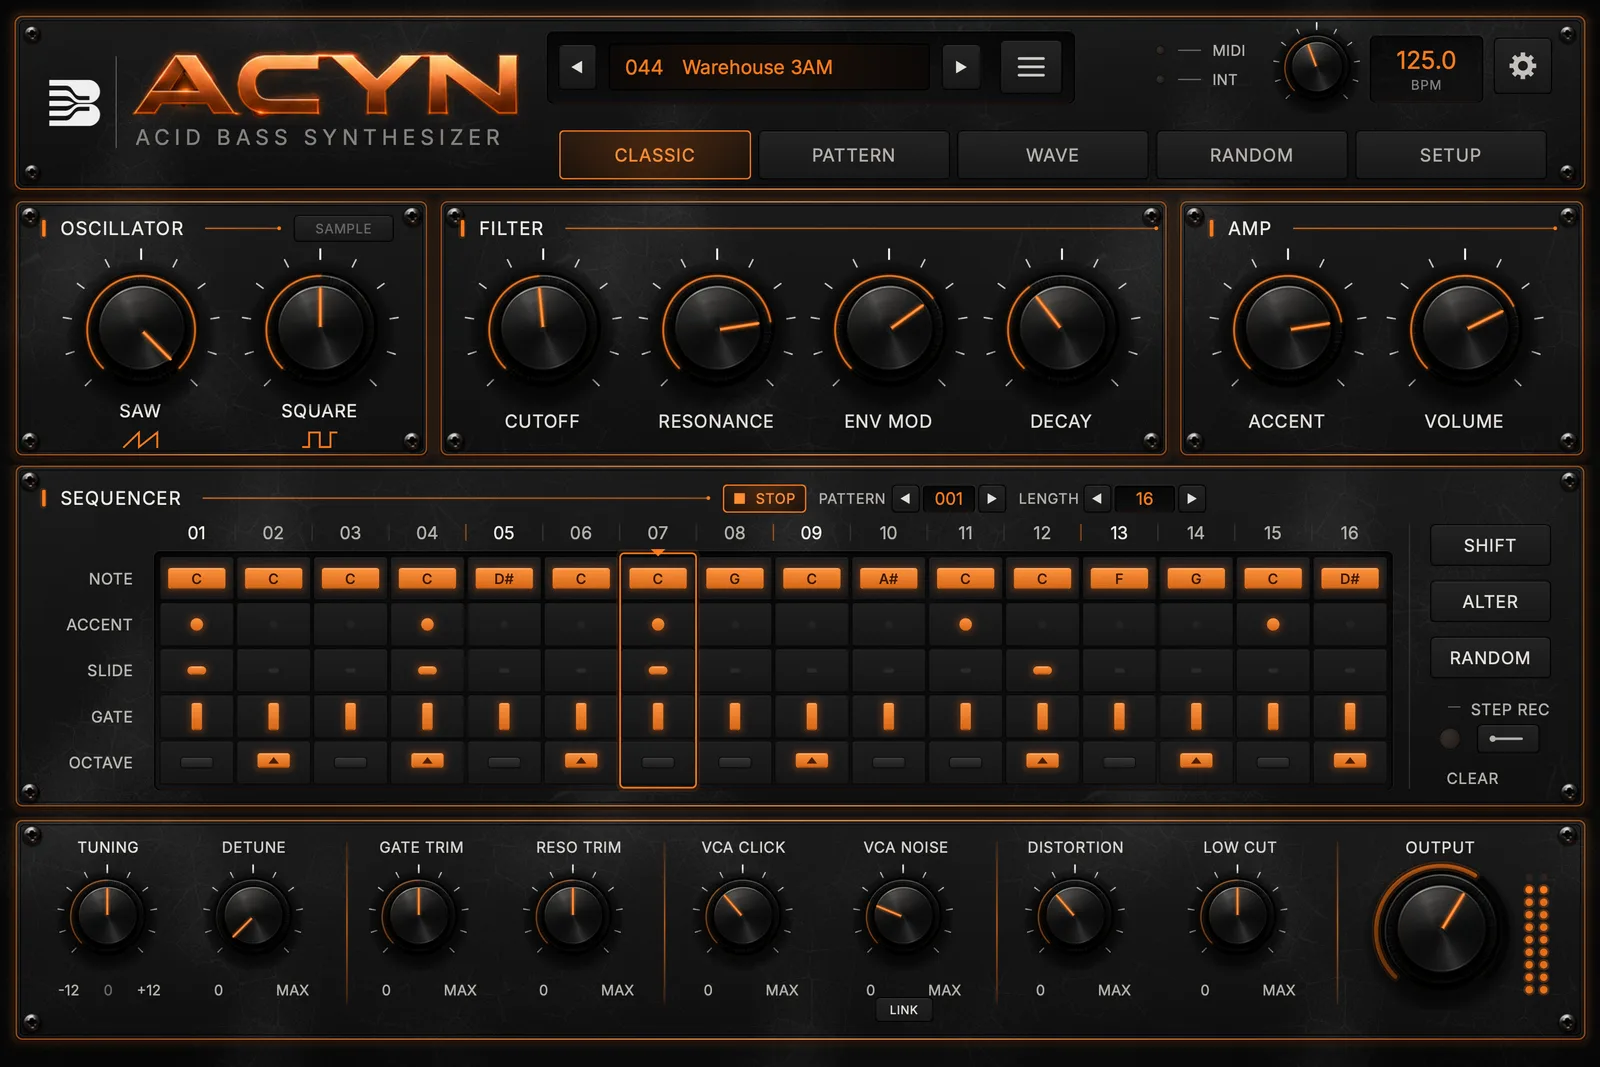This screenshot has height=1067, width=1600.
Task: Click the OUTPUT knob
Action: click(x=1440, y=927)
